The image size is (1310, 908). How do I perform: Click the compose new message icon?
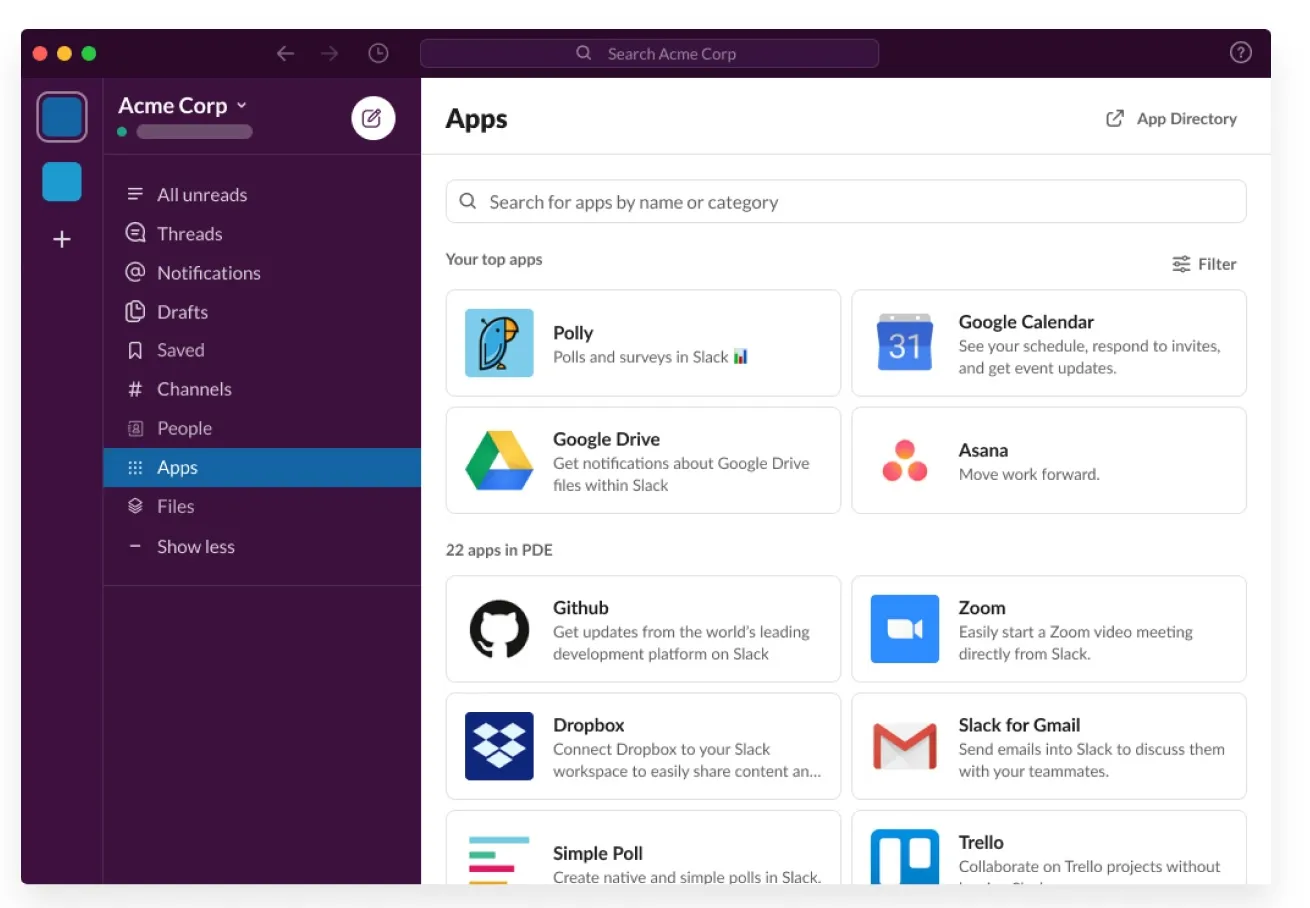coord(373,119)
